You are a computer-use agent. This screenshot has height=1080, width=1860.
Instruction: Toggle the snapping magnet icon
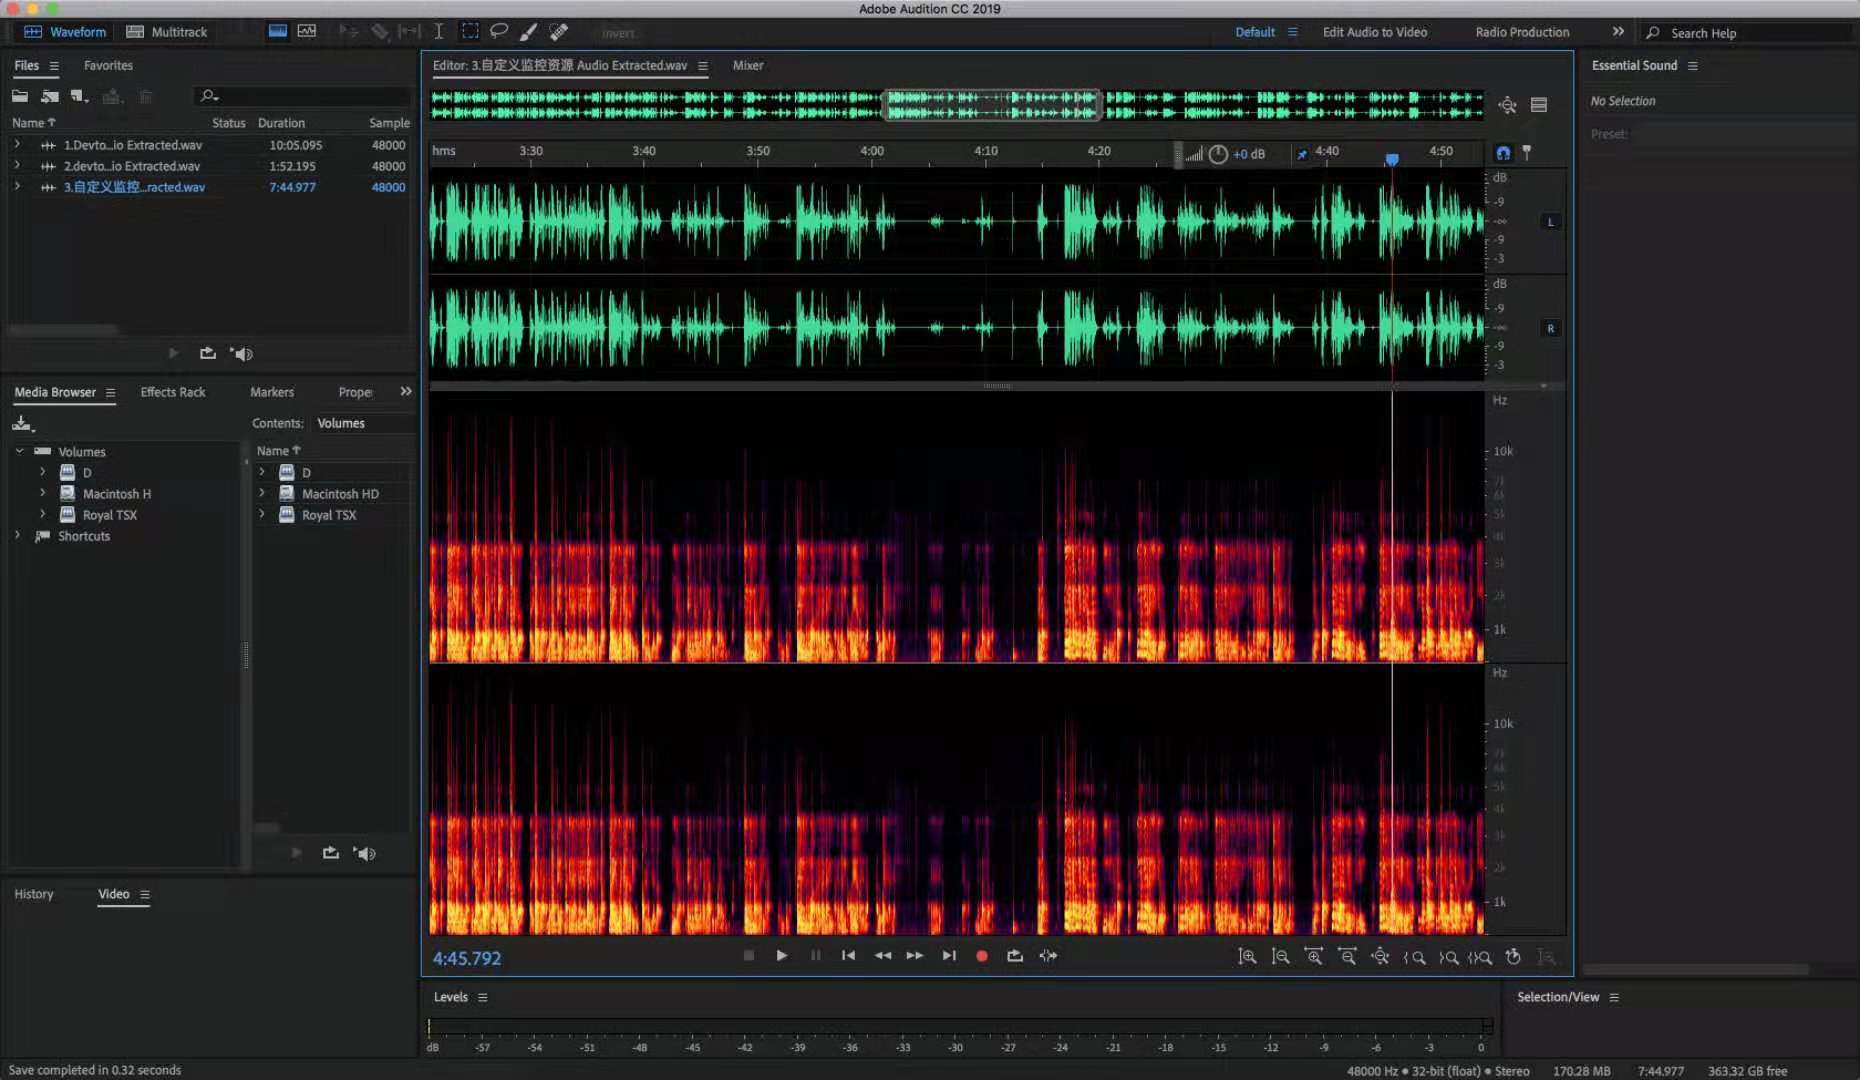(x=1502, y=153)
